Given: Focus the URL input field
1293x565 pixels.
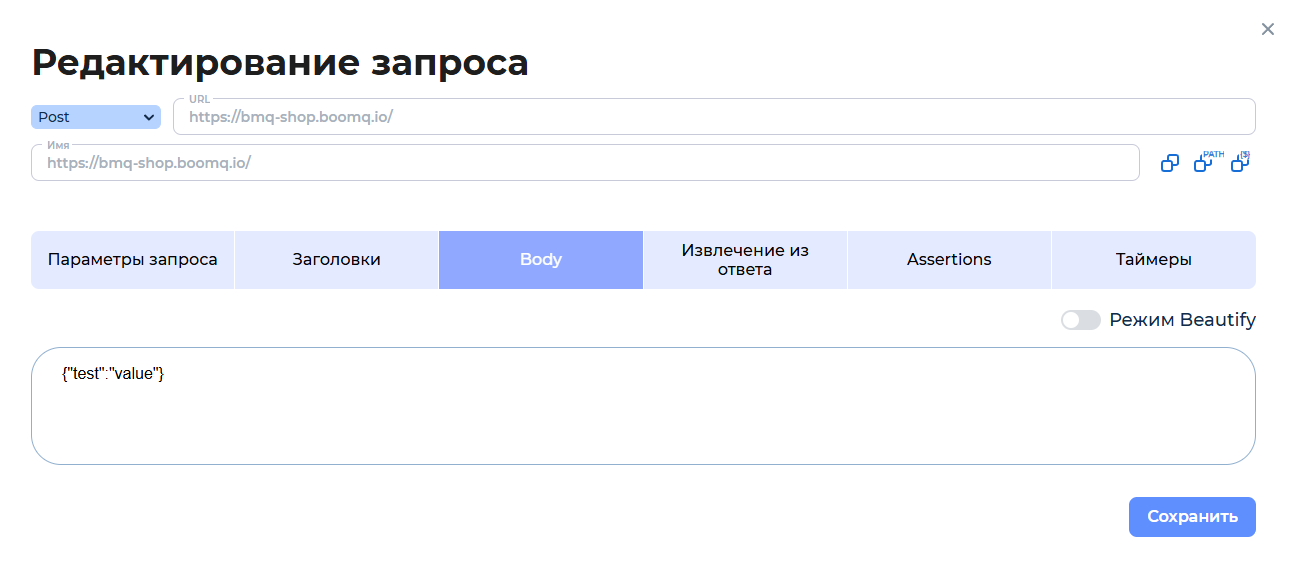Looking at the screenshot, I should [714, 116].
